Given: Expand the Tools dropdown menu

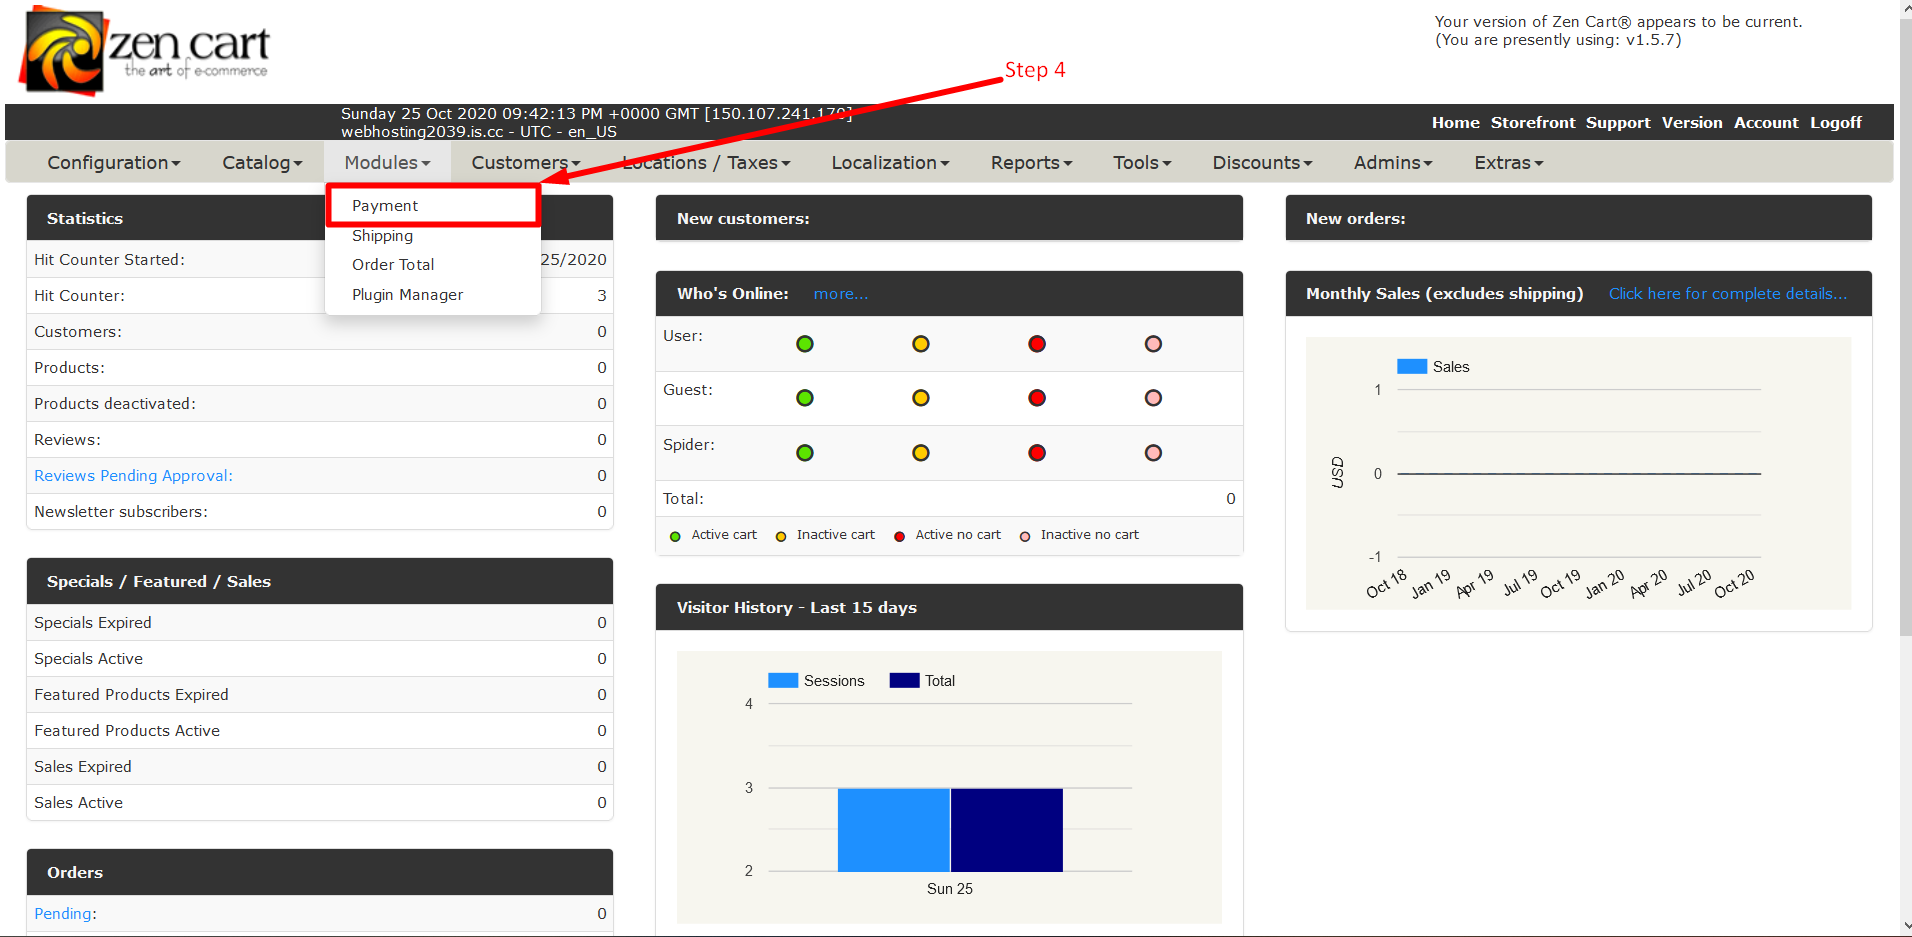Looking at the screenshot, I should point(1142,163).
